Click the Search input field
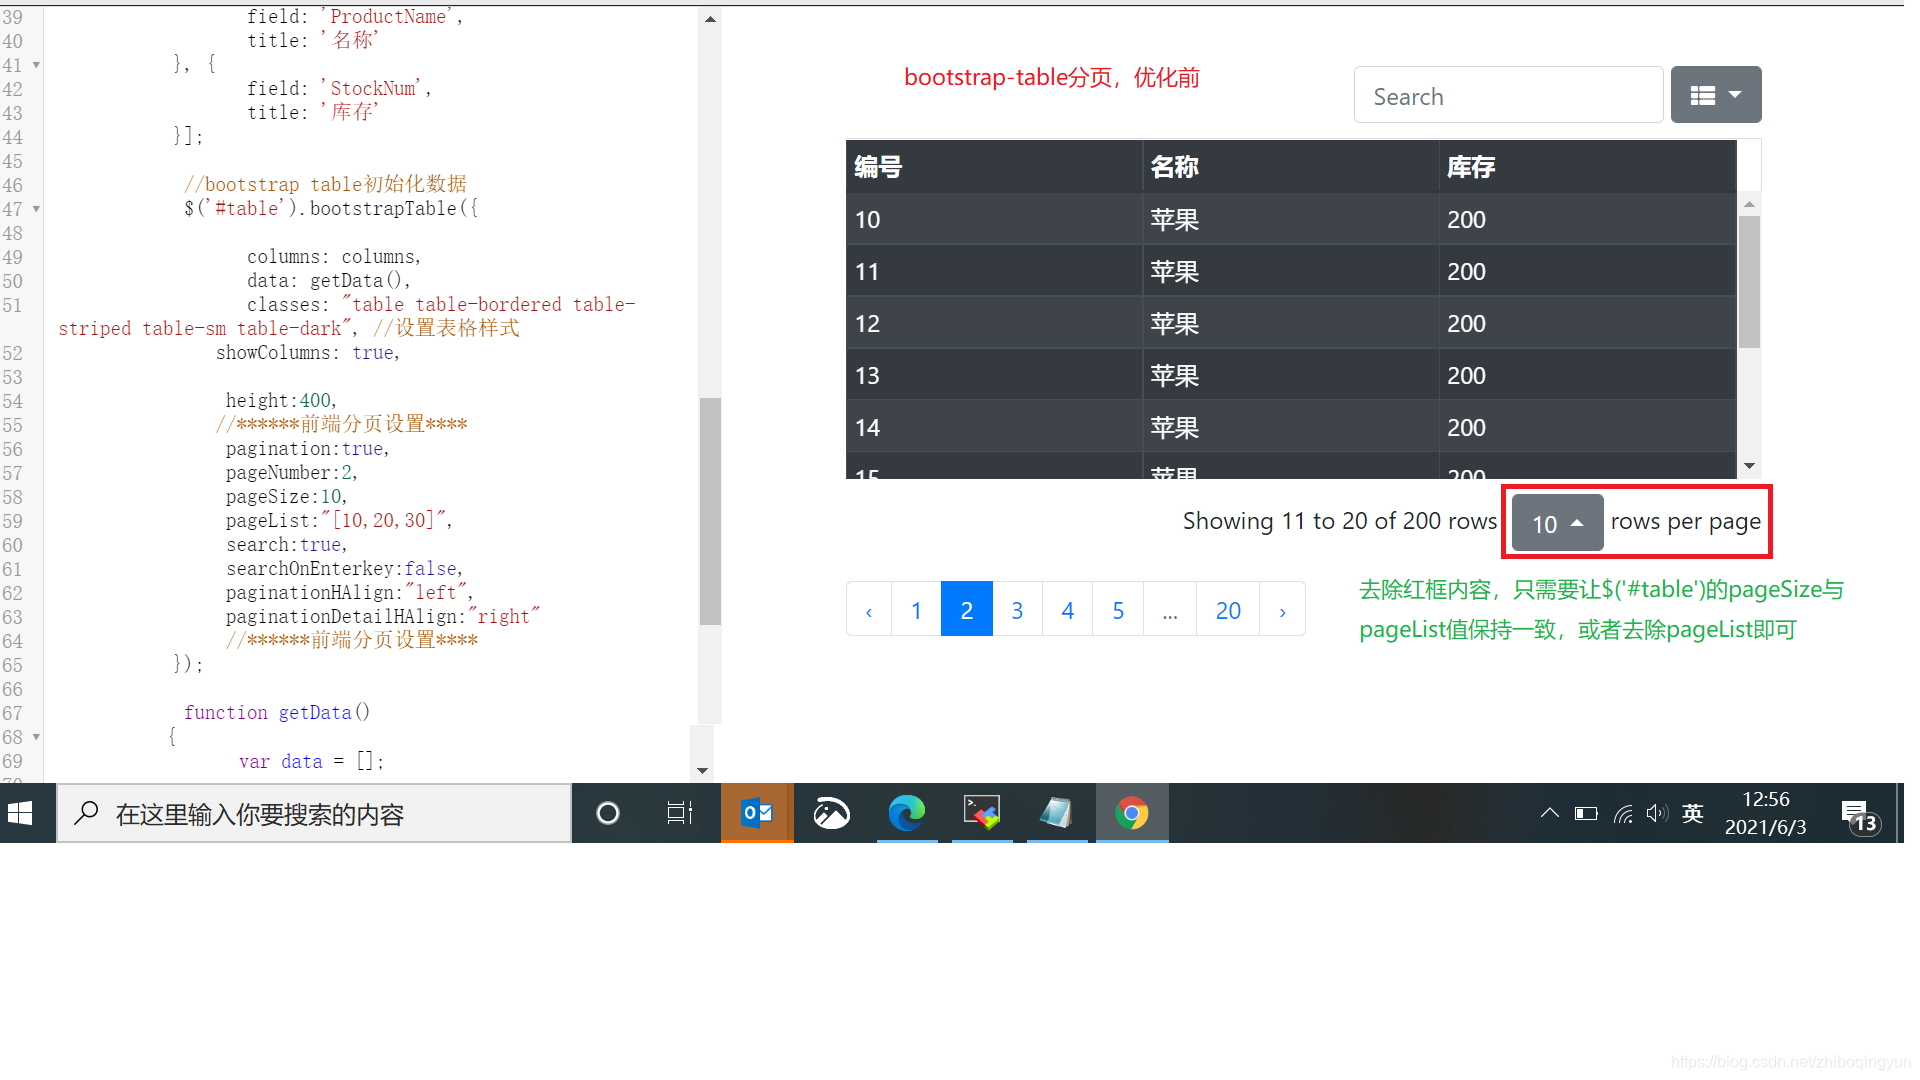 1508,95
